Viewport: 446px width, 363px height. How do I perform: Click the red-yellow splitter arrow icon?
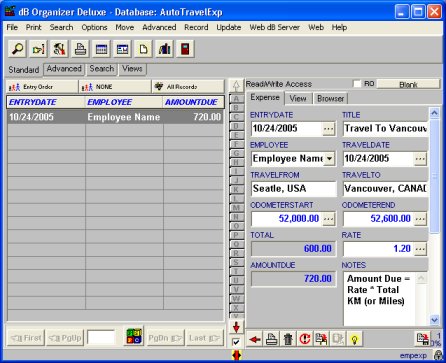click(236, 356)
